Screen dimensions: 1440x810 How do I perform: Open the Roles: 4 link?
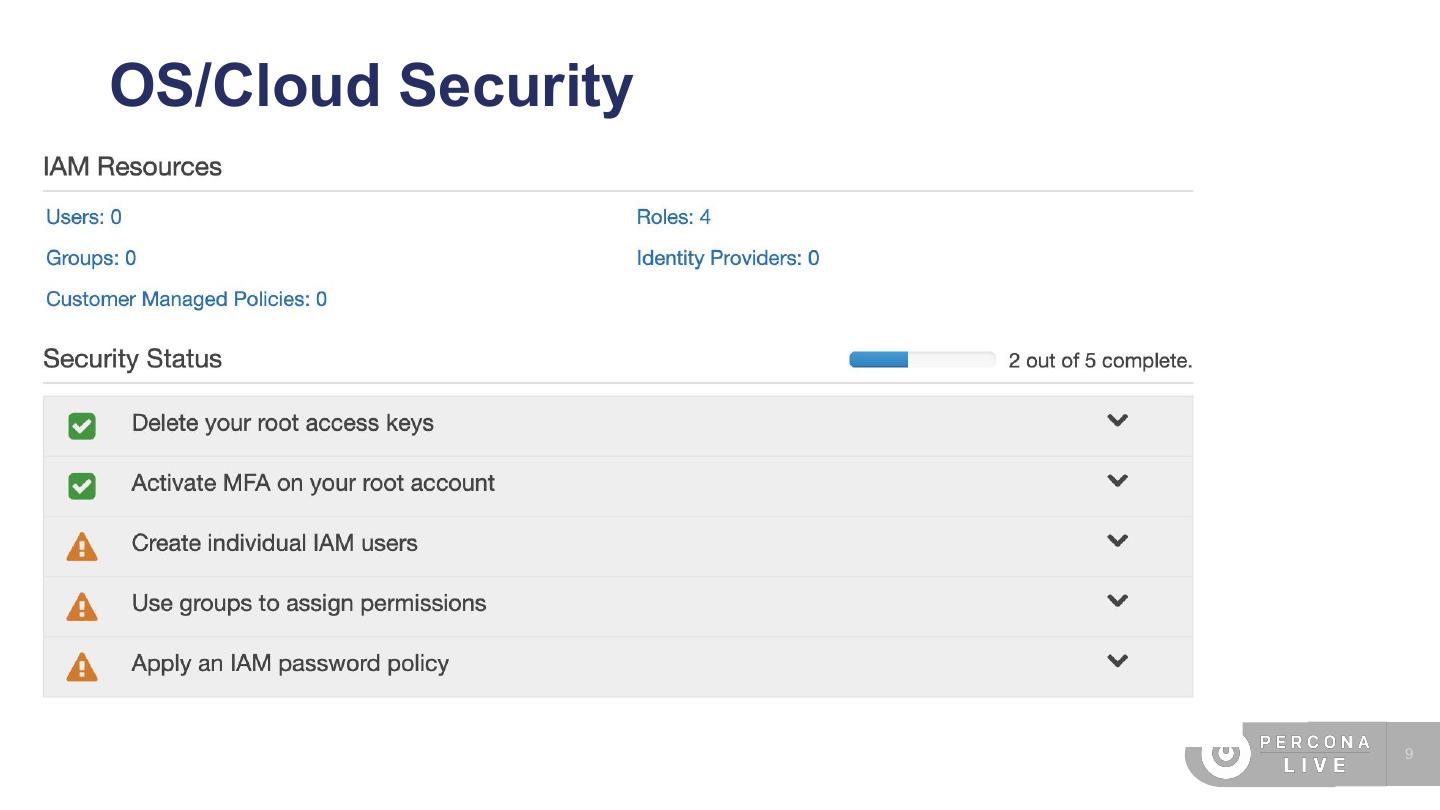coord(673,217)
